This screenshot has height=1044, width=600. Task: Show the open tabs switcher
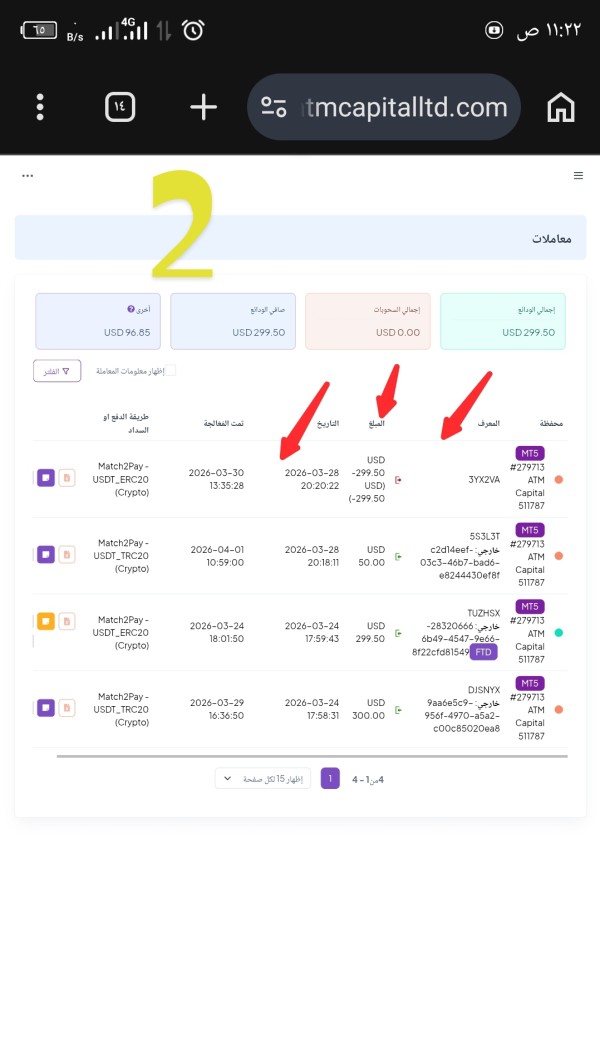[x=120, y=108]
